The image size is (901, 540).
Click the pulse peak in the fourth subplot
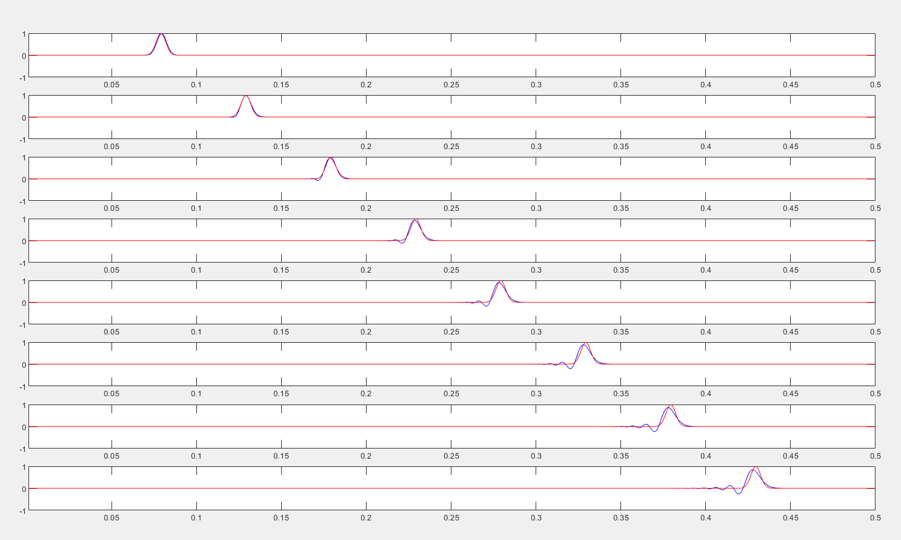pyautogui.click(x=416, y=221)
